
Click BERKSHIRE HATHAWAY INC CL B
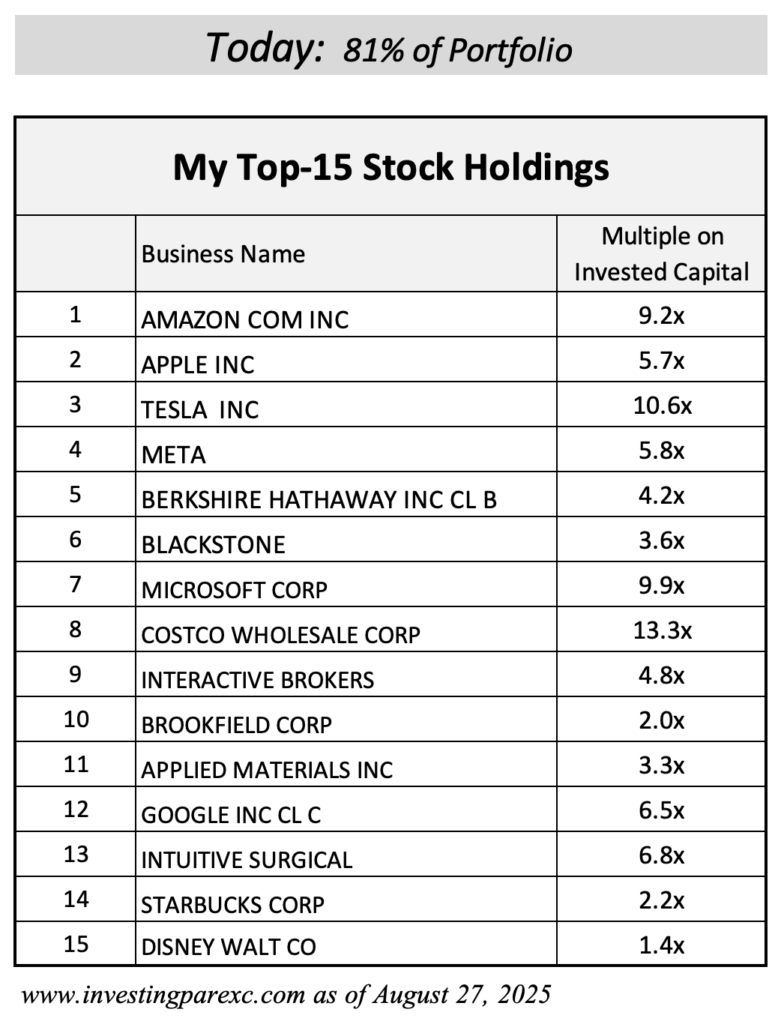[x=319, y=500]
